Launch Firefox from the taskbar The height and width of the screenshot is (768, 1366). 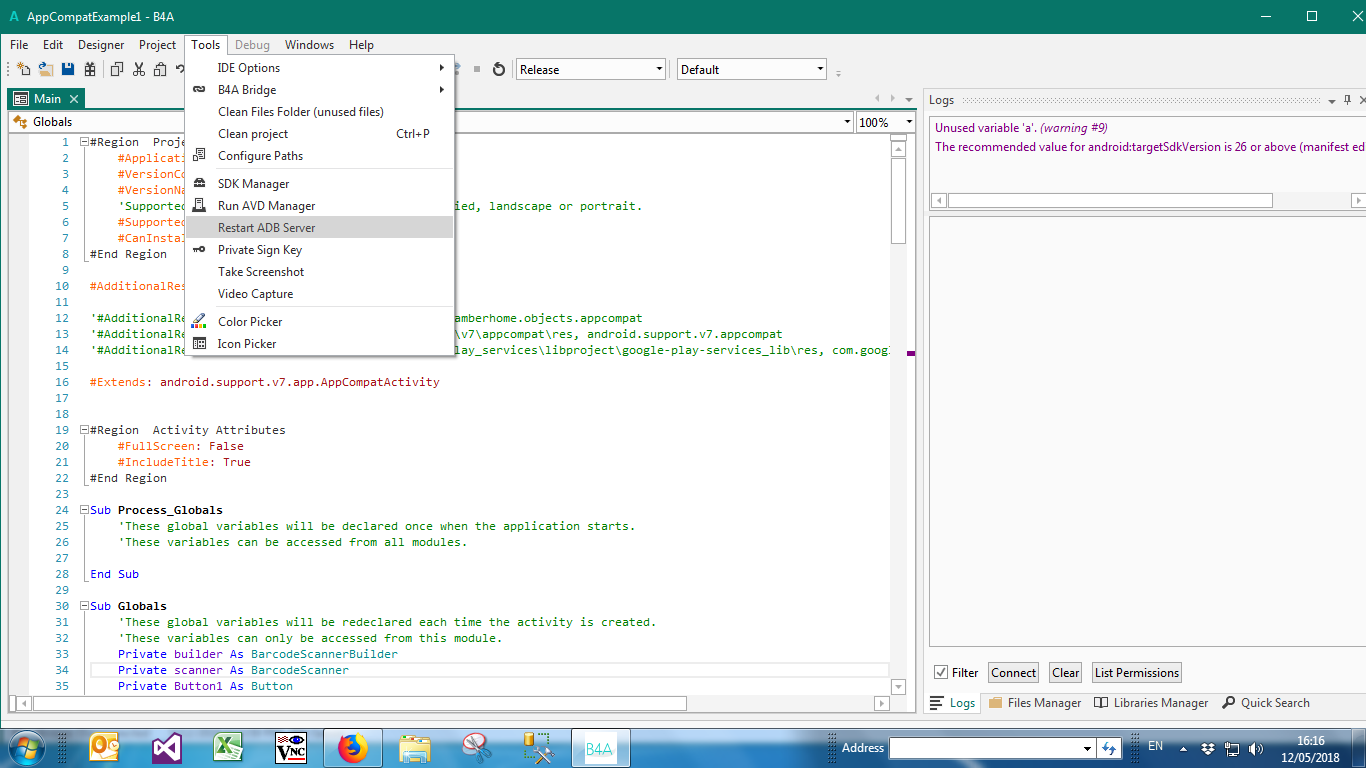pos(352,748)
